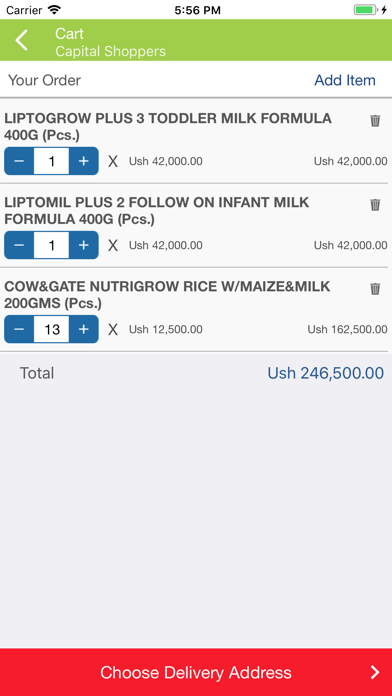Viewport: 392px width, 696px height.
Task: Choose Delivery Address button
Action: [x=196, y=672]
